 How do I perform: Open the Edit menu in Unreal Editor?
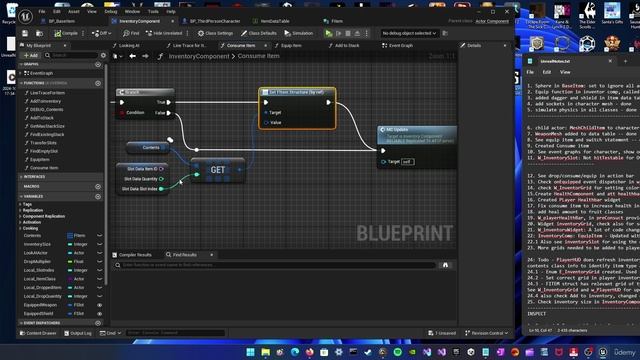57,11
